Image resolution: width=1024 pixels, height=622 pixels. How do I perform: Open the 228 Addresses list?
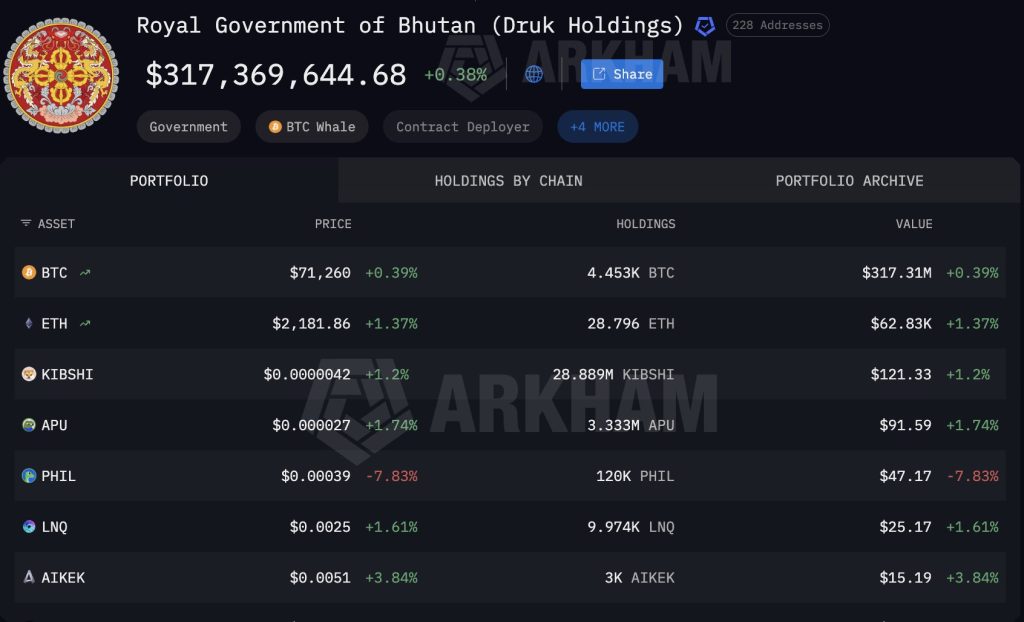[777, 25]
